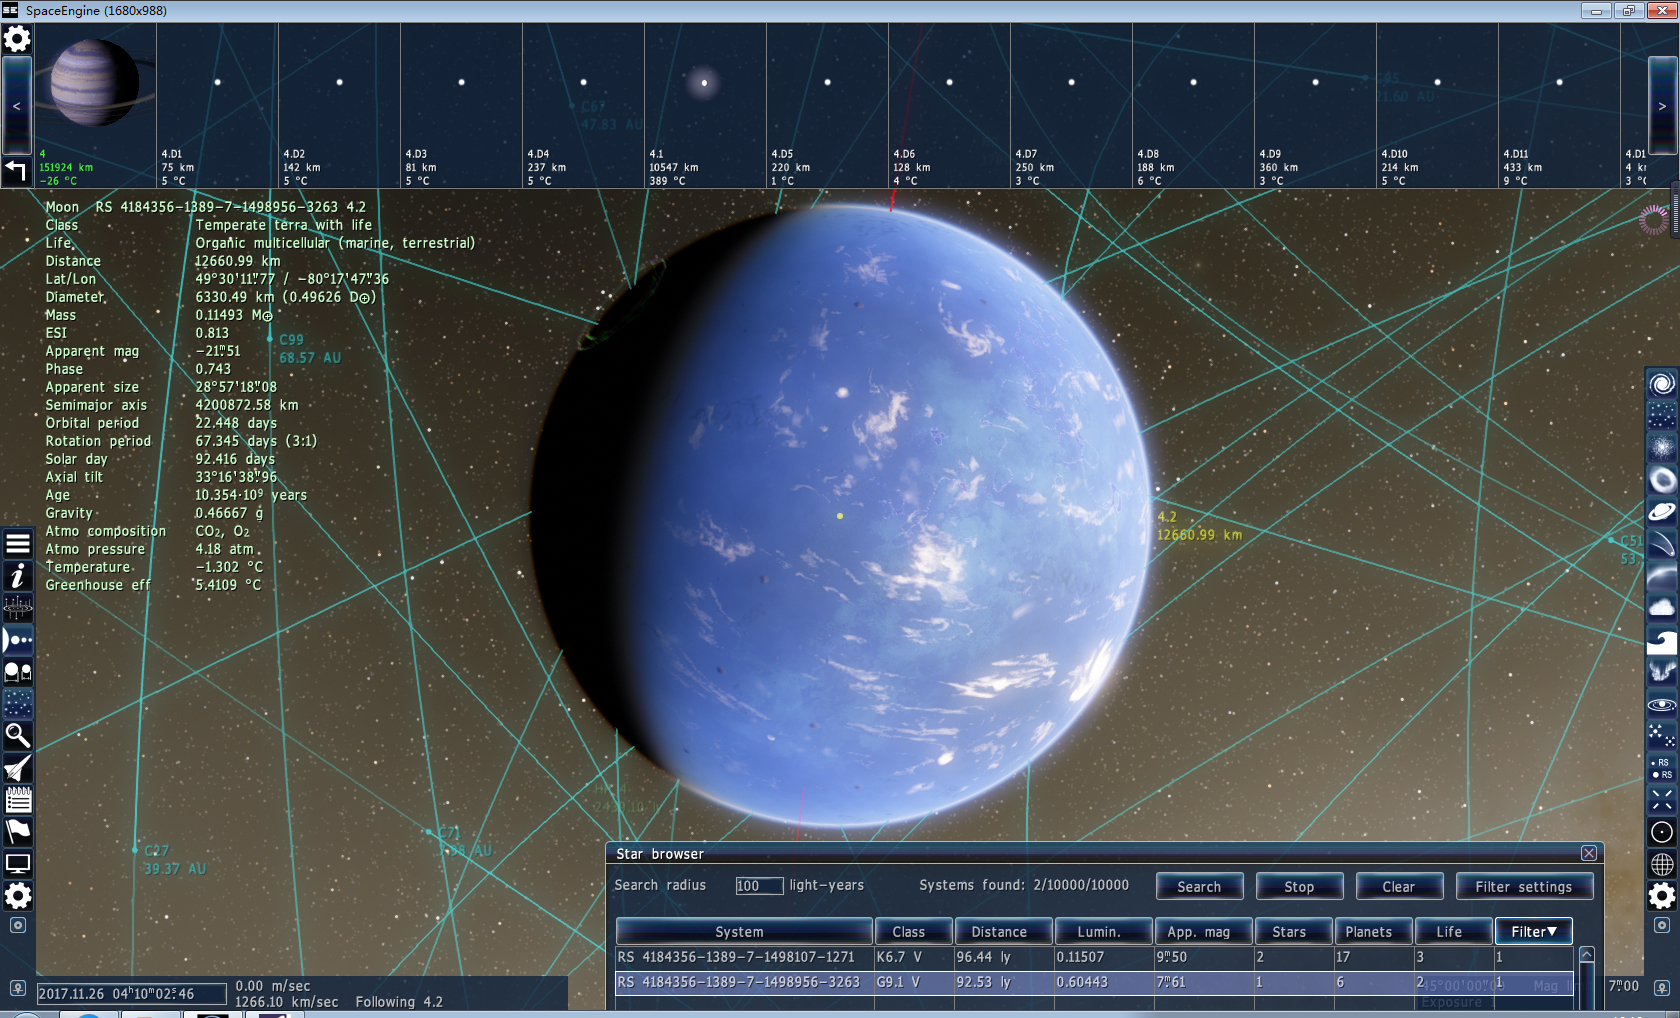Toggle galaxies display icon
This screenshot has height=1018, width=1680.
pos(1662,384)
